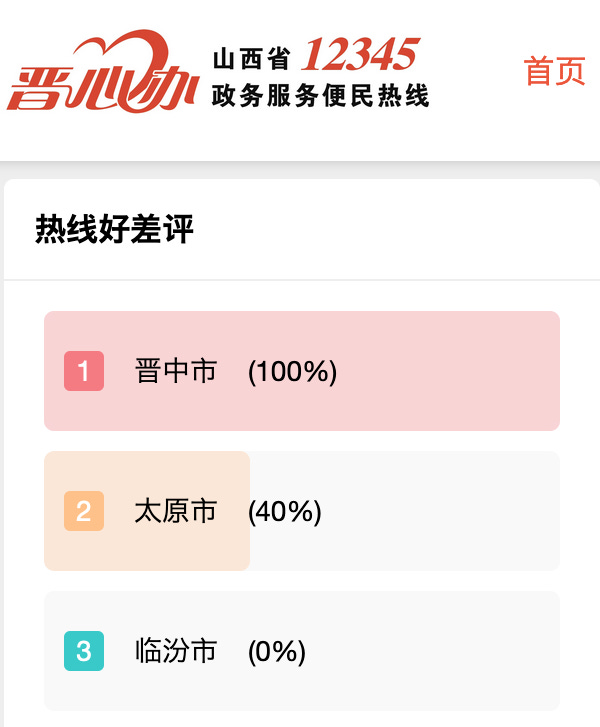Image resolution: width=600 pixels, height=727 pixels.
Task: Go to 首页 home link
Action: [x=554, y=71]
